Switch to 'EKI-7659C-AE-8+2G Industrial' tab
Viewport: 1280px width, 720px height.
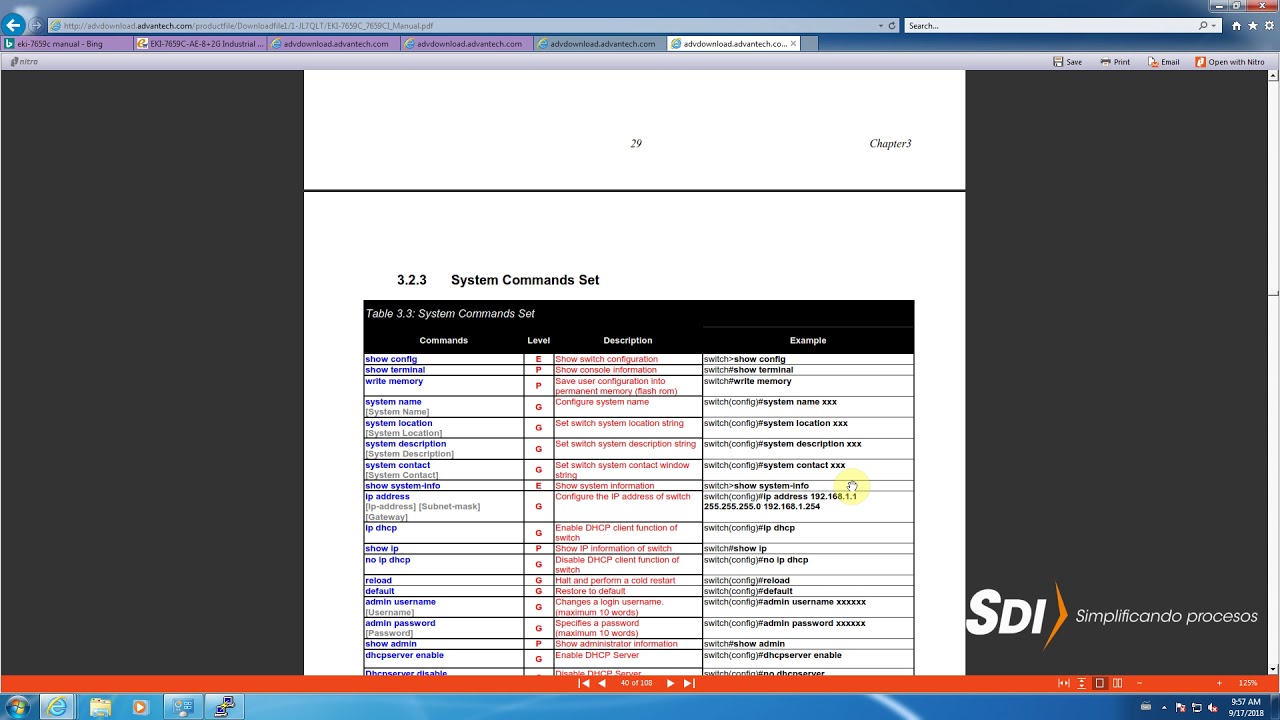click(200, 44)
